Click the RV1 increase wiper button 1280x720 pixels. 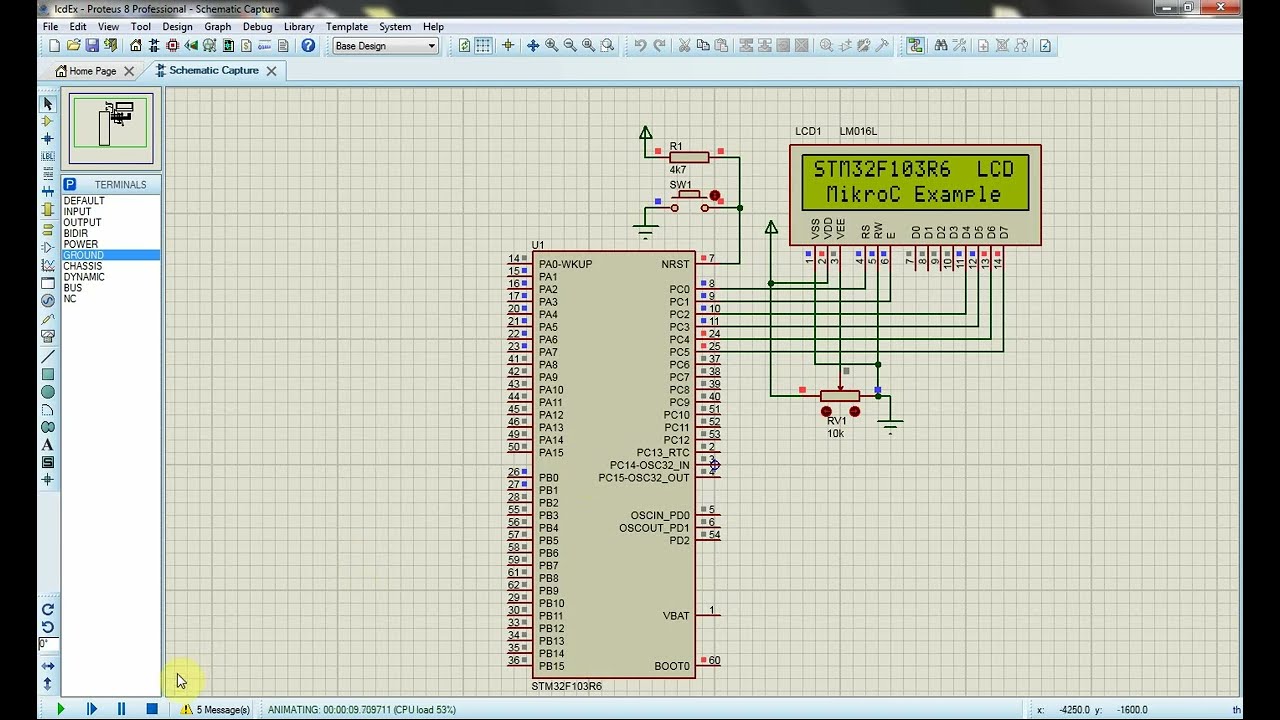pyautogui.click(x=854, y=412)
